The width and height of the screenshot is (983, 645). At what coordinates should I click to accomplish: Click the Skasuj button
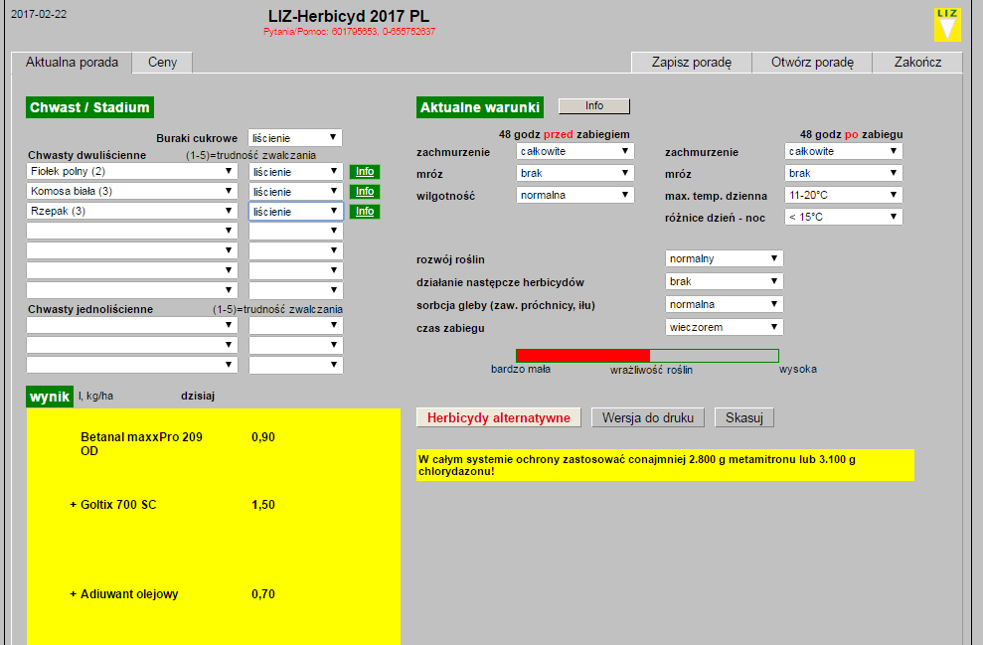click(x=744, y=417)
